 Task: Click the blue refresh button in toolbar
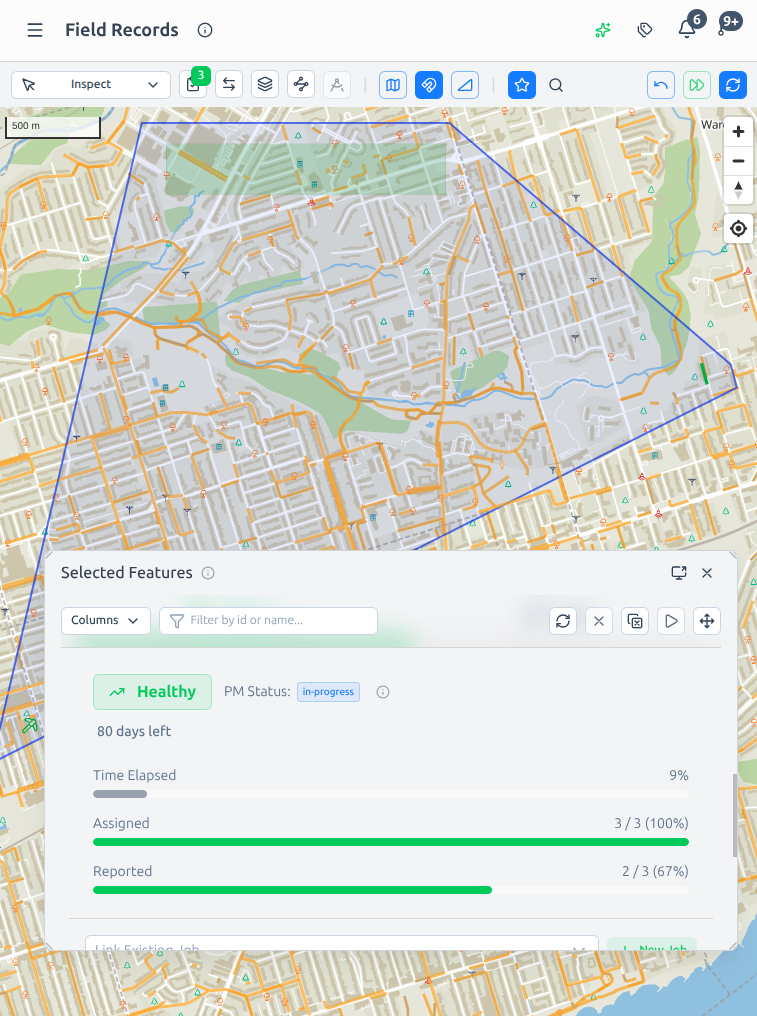733,85
